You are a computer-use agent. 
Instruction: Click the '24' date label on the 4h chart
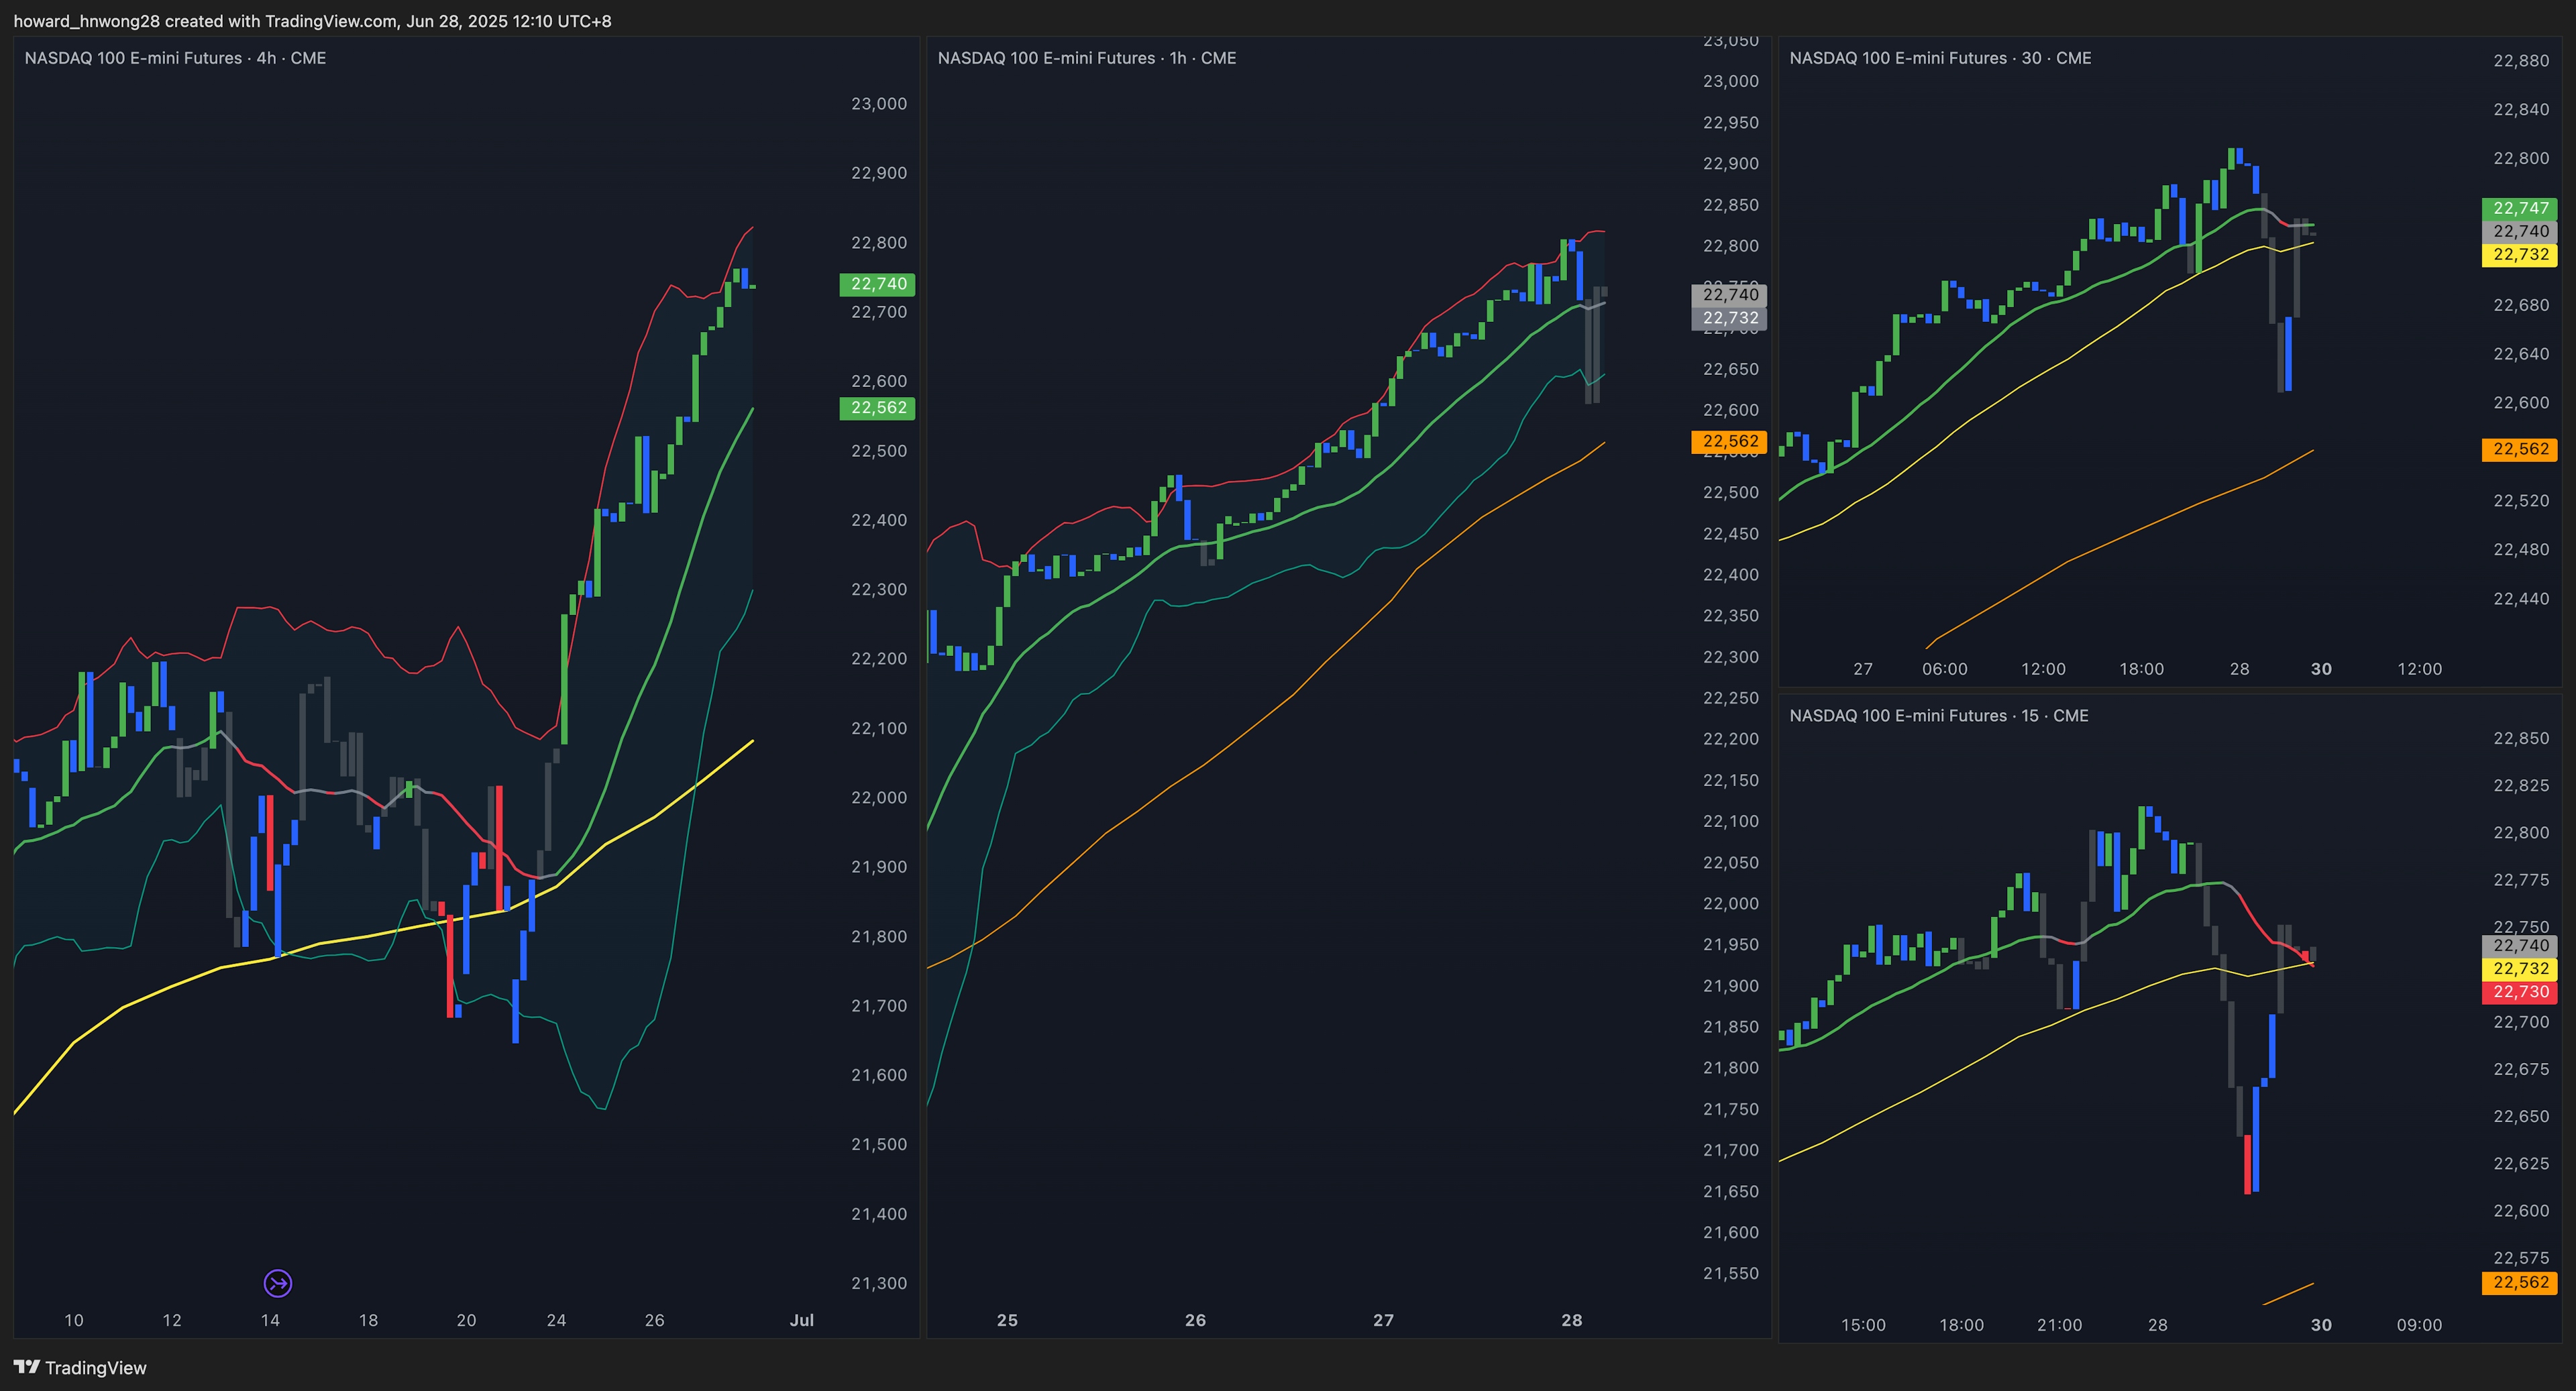(557, 1320)
